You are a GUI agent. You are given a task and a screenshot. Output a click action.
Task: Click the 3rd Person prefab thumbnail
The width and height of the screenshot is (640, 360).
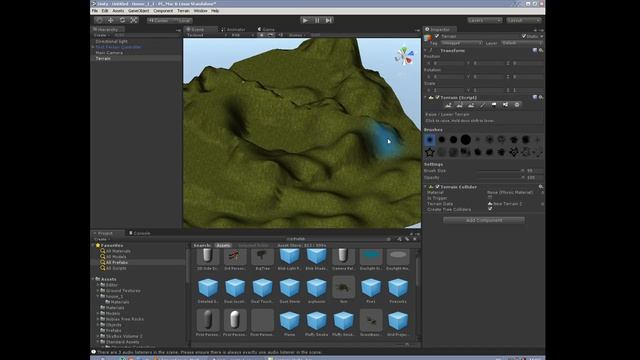point(235,257)
